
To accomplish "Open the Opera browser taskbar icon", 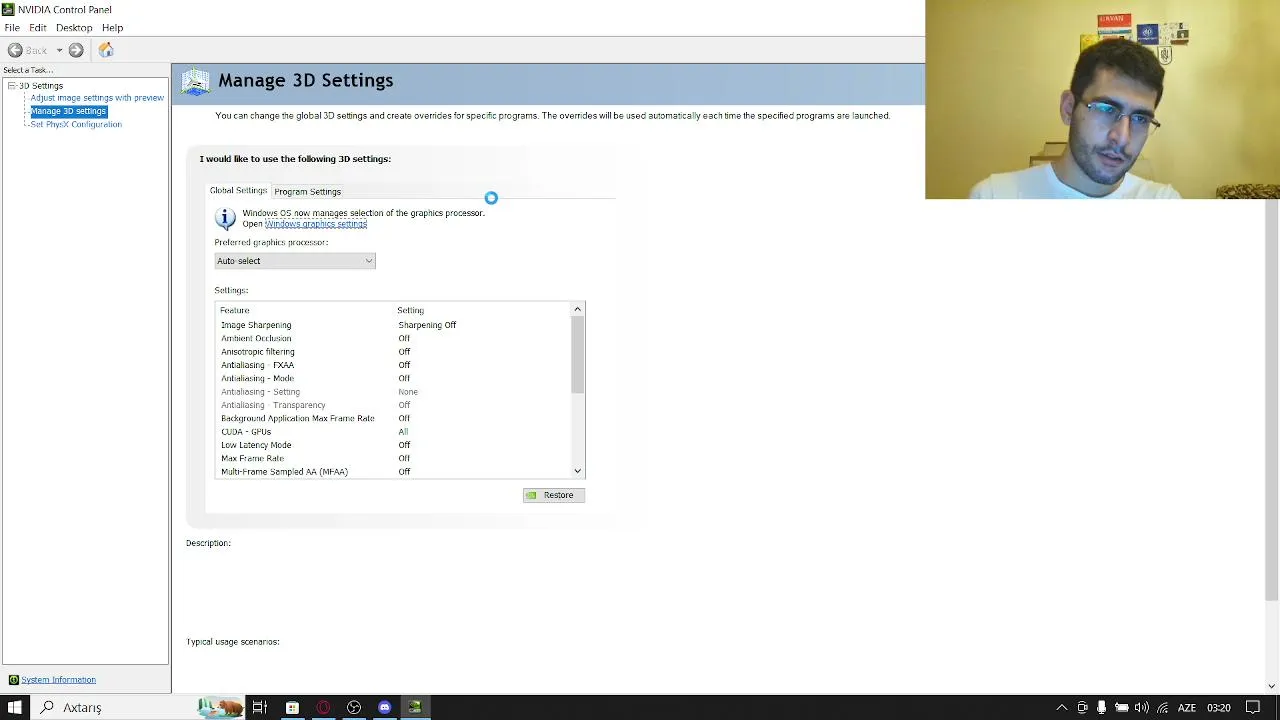I will pyautogui.click(x=323, y=707).
